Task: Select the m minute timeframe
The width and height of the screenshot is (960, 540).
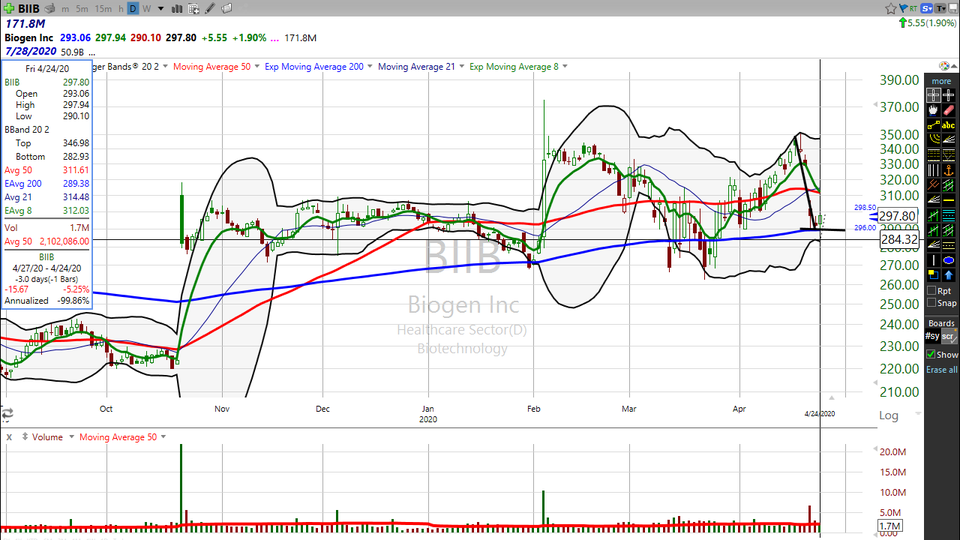Action: click(66, 9)
